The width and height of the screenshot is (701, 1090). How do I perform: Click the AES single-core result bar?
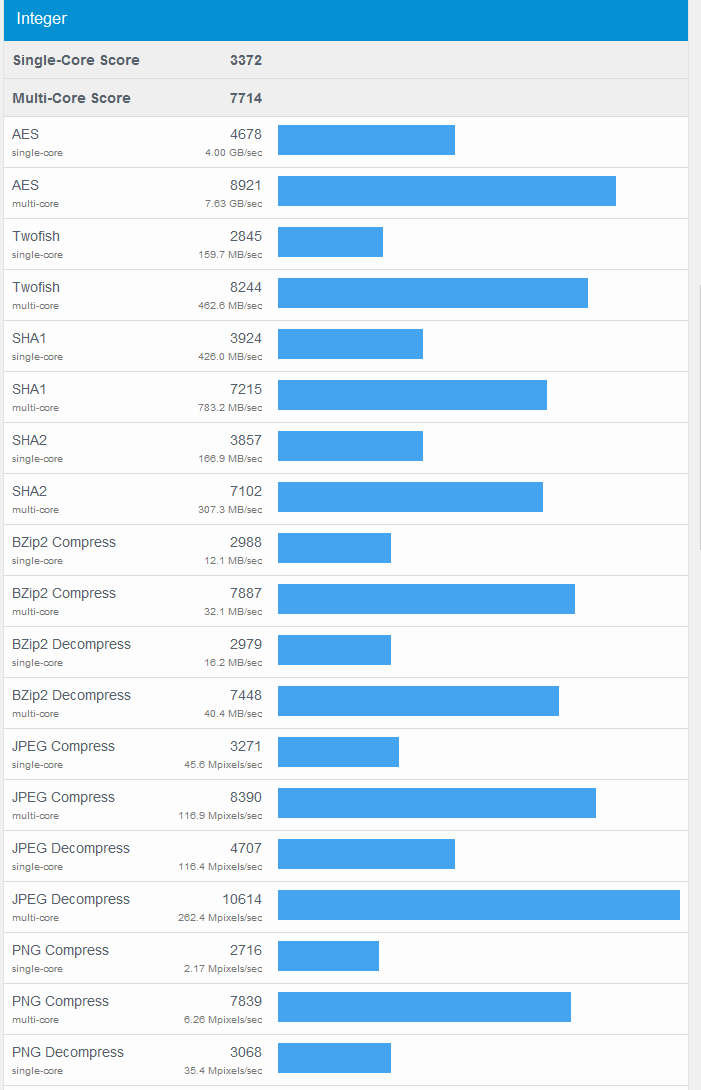point(366,140)
